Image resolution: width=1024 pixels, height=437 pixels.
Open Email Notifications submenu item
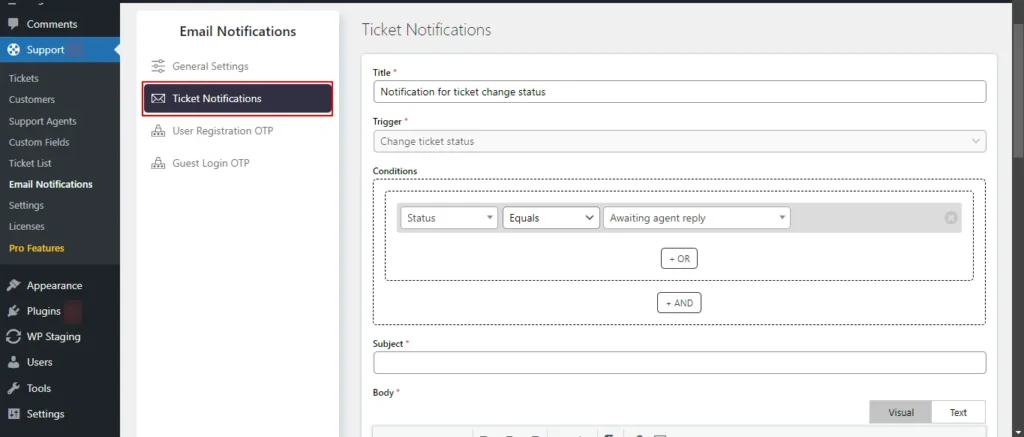50,184
